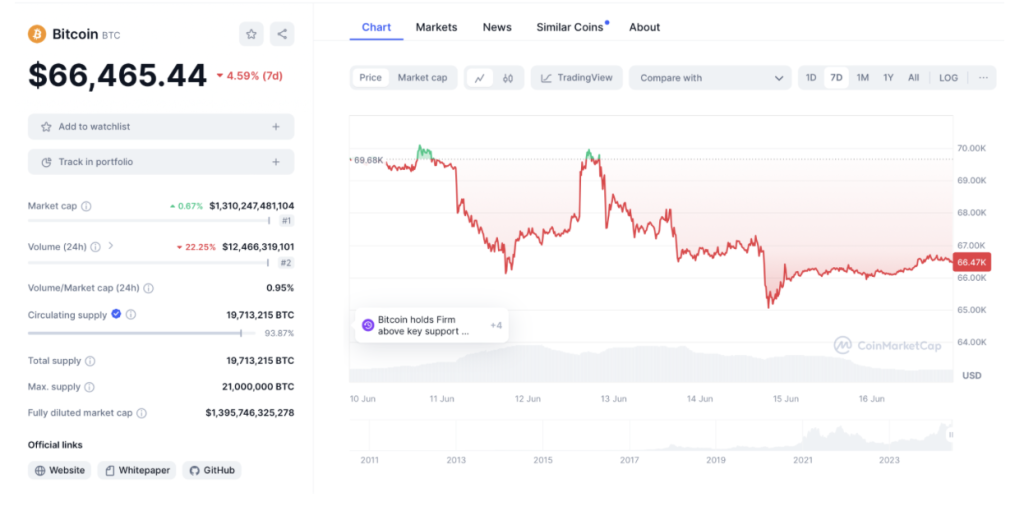Image resolution: width=1024 pixels, height=511 pixels.
Task: Click Track in portfolio button
Action: [x=161, y=162]
